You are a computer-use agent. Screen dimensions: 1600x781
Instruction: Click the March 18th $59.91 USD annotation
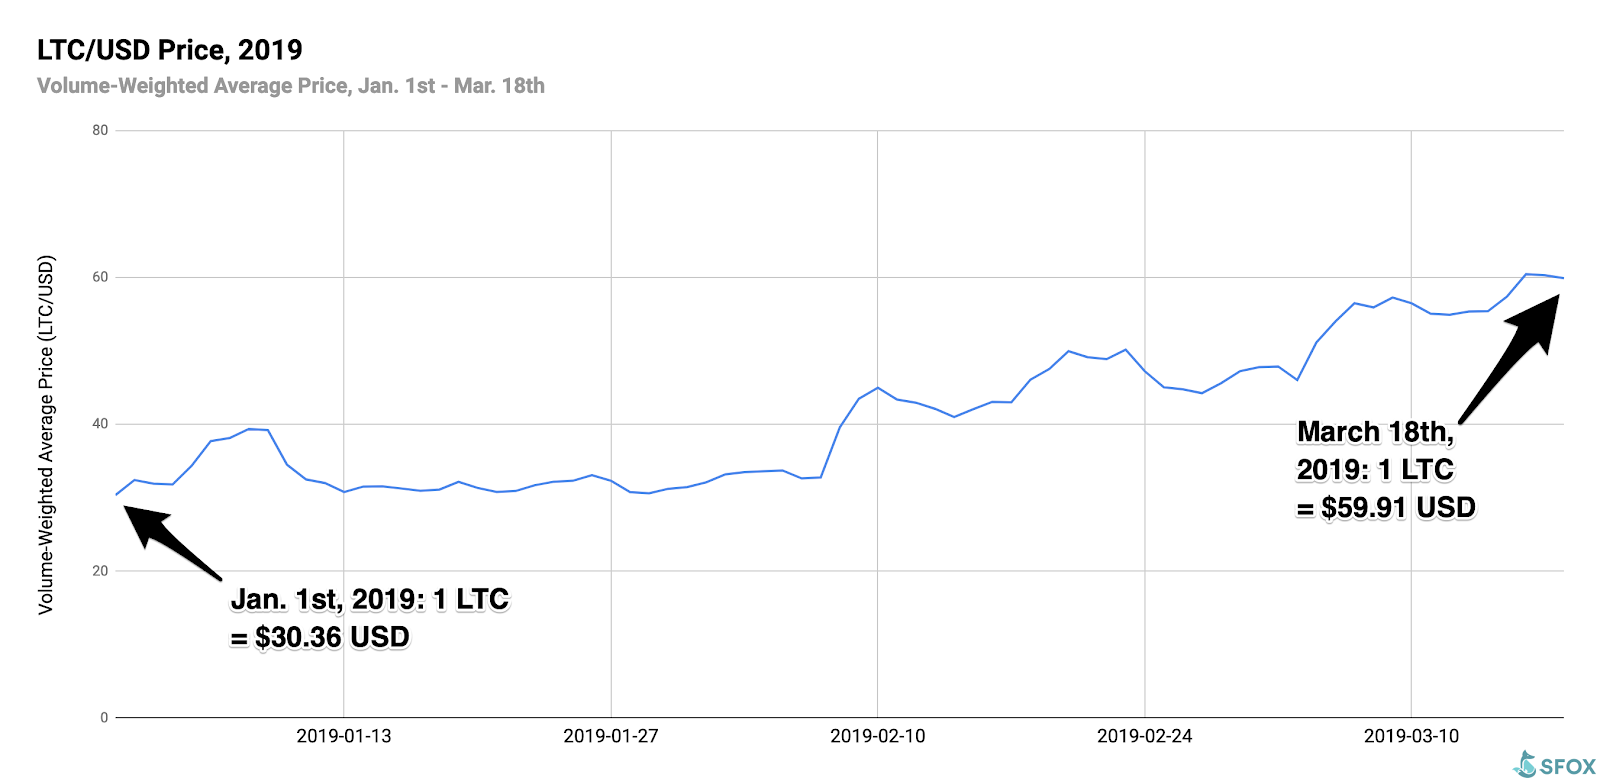click(x=1386, y=470)
